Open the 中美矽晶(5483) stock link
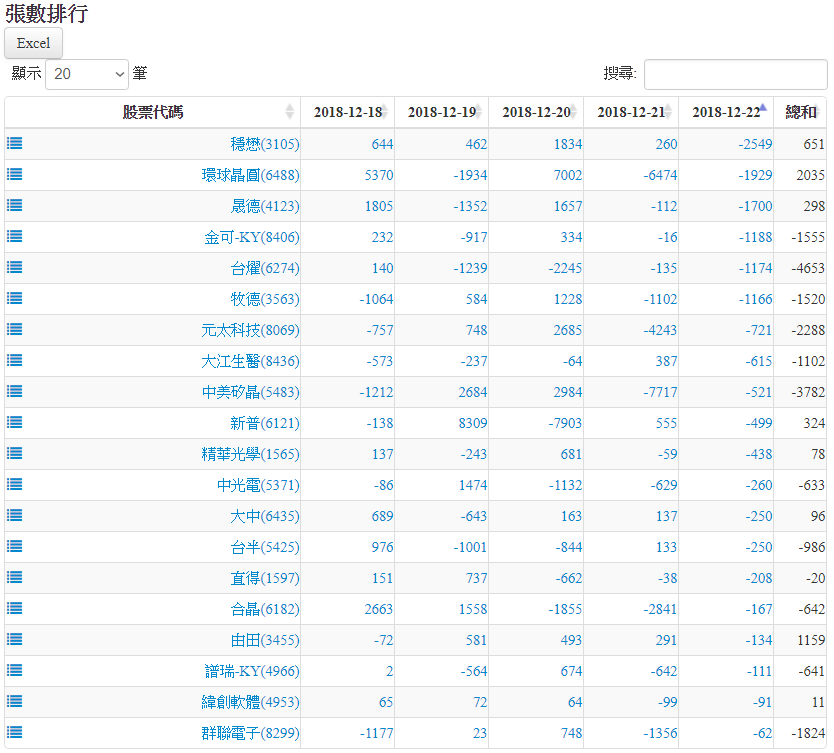Image resolution: width=834 pixels, height=753 pixels. click(x=250, y=392)
